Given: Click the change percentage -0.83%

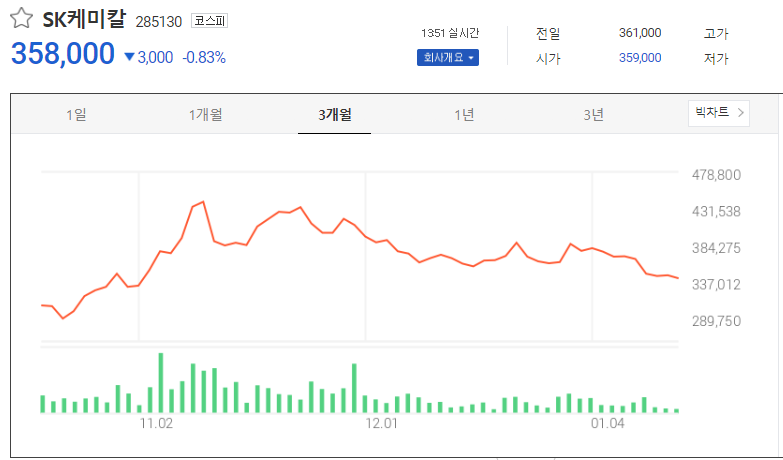Looking at the screenshot, I should click(x=204, y=57).
